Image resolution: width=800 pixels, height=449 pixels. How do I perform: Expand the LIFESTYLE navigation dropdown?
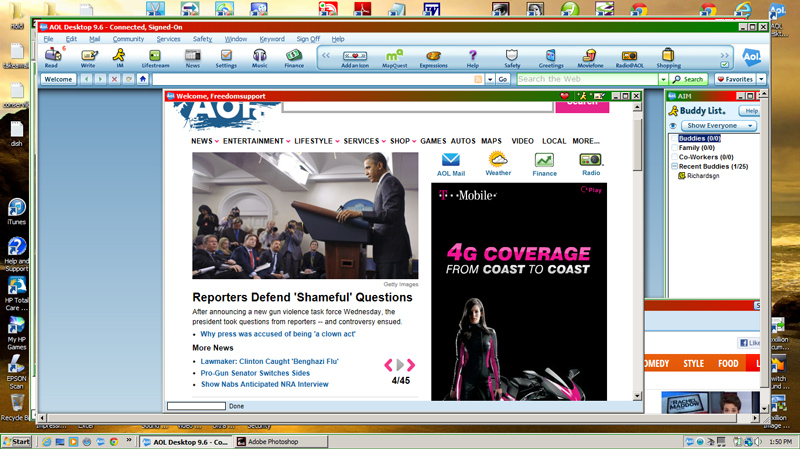pos(337,141)
